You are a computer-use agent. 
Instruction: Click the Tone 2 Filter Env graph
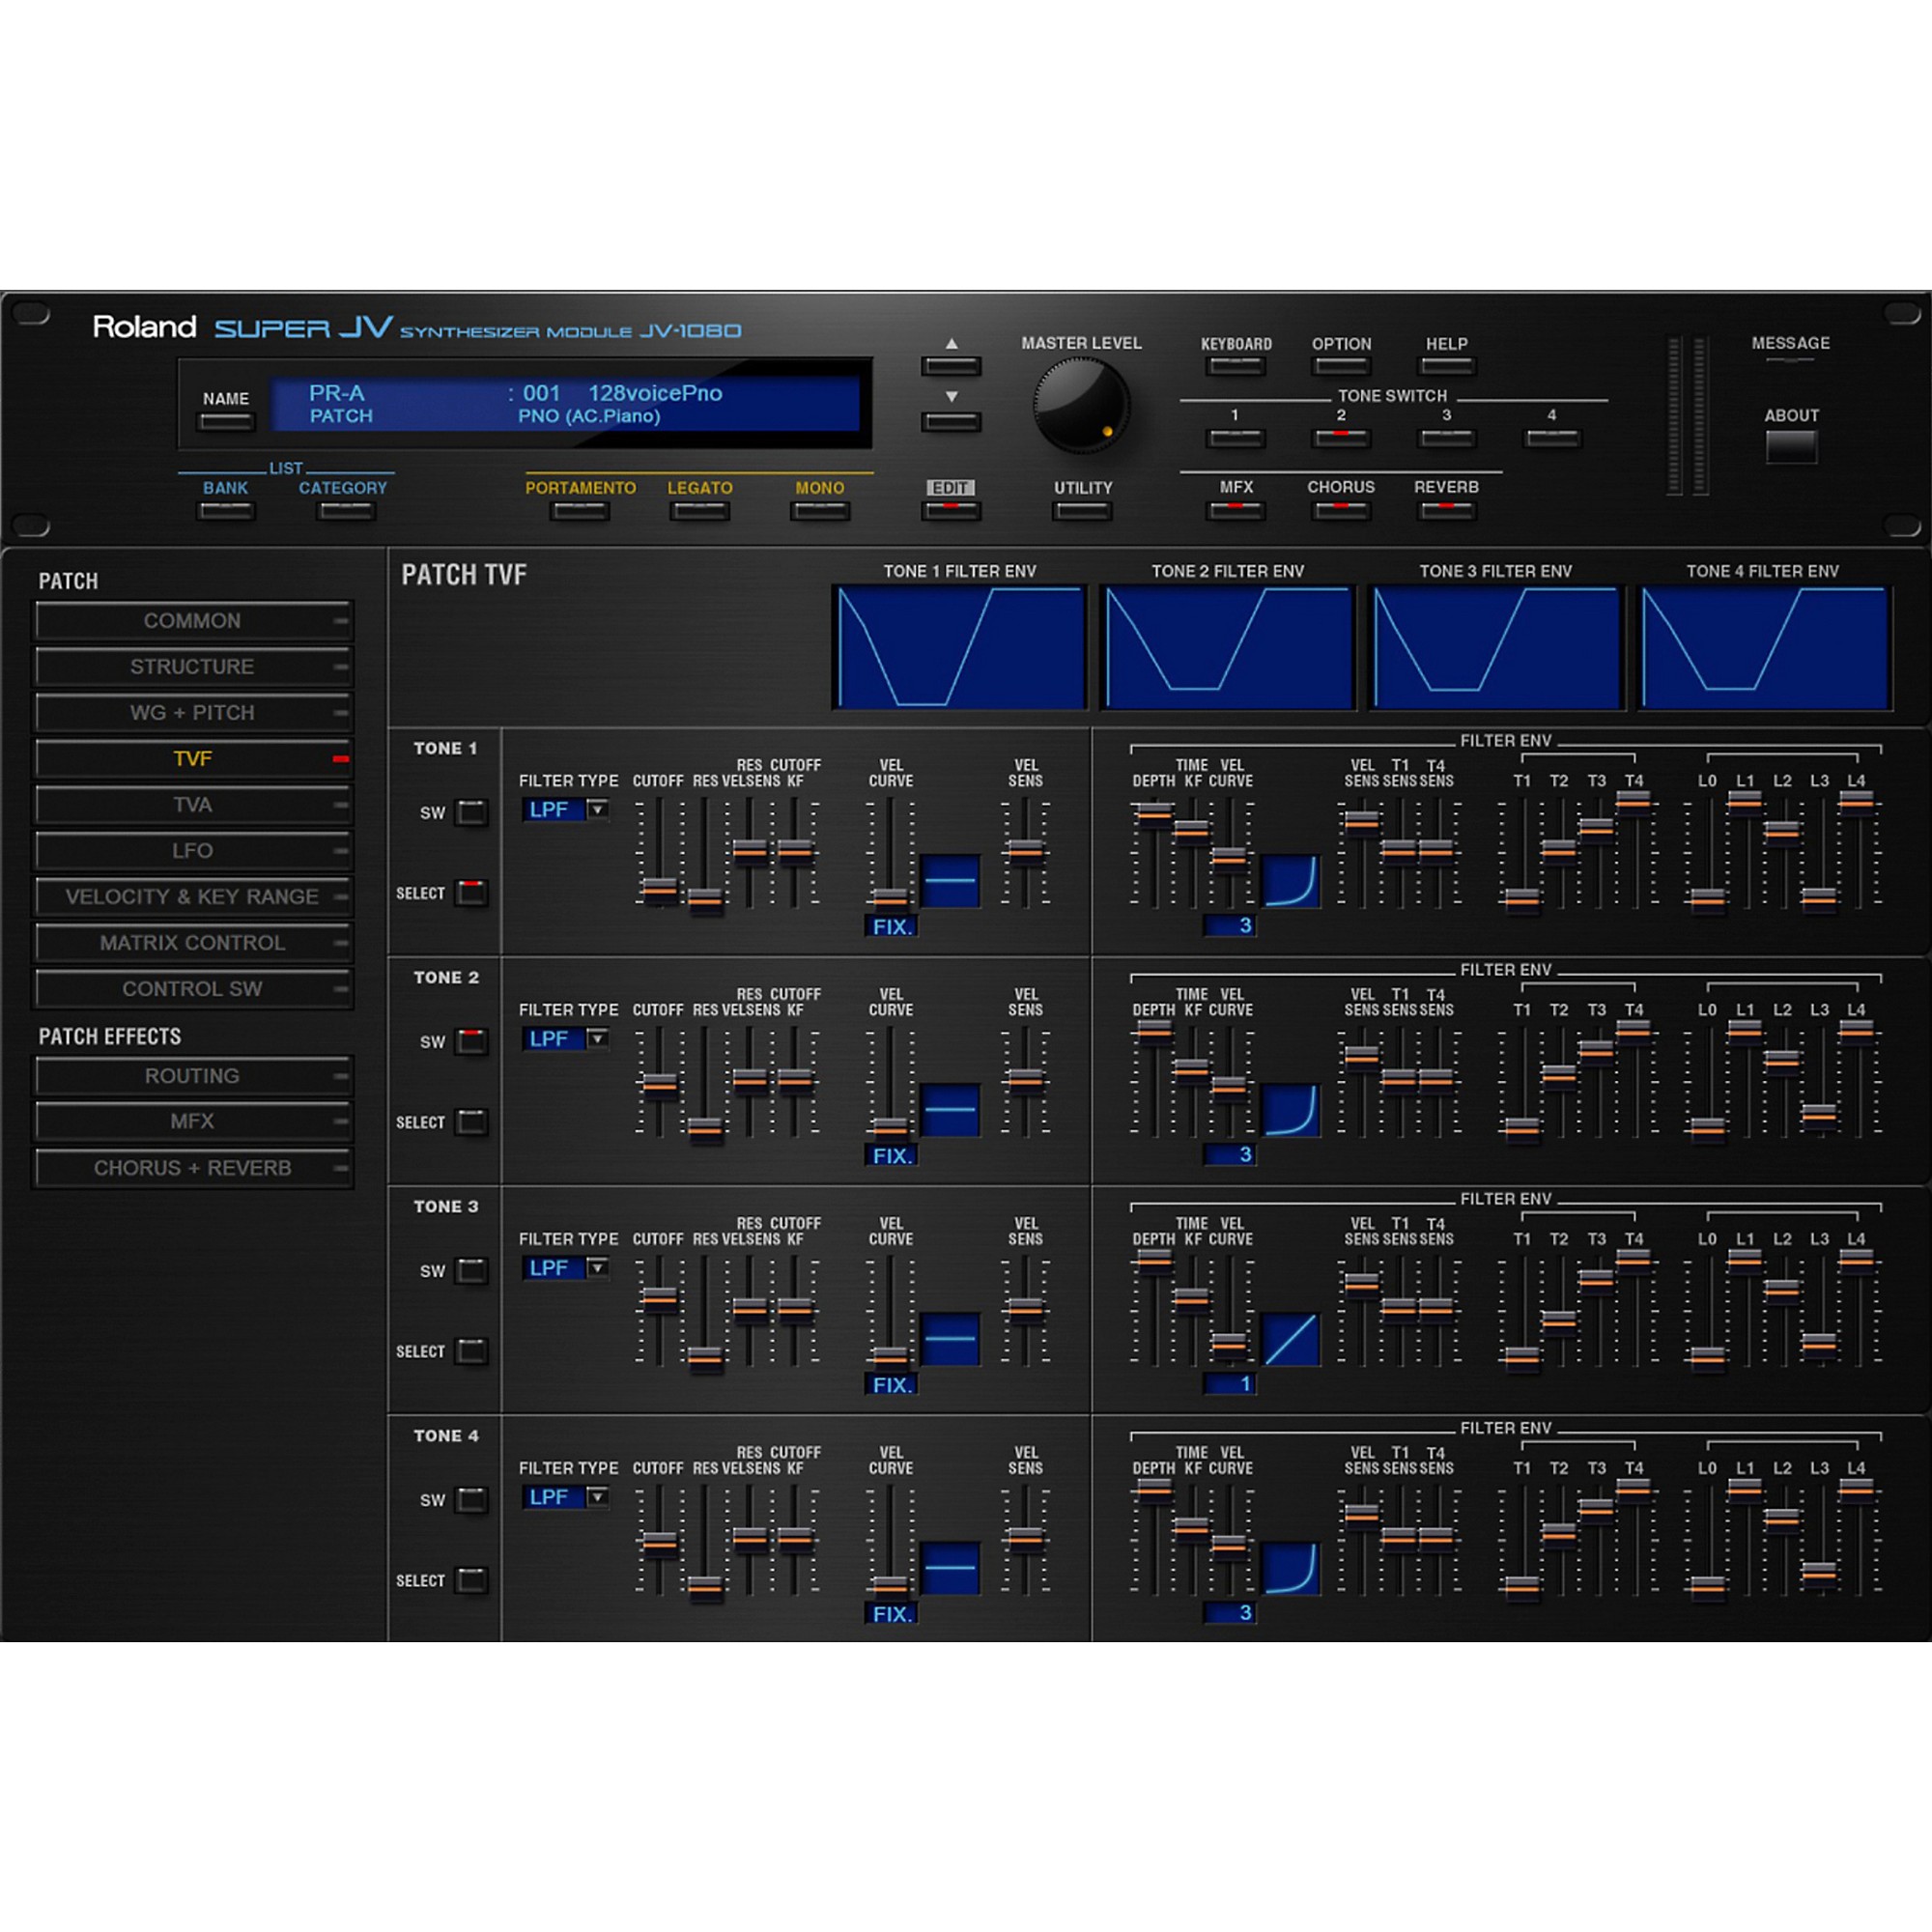1227,648
